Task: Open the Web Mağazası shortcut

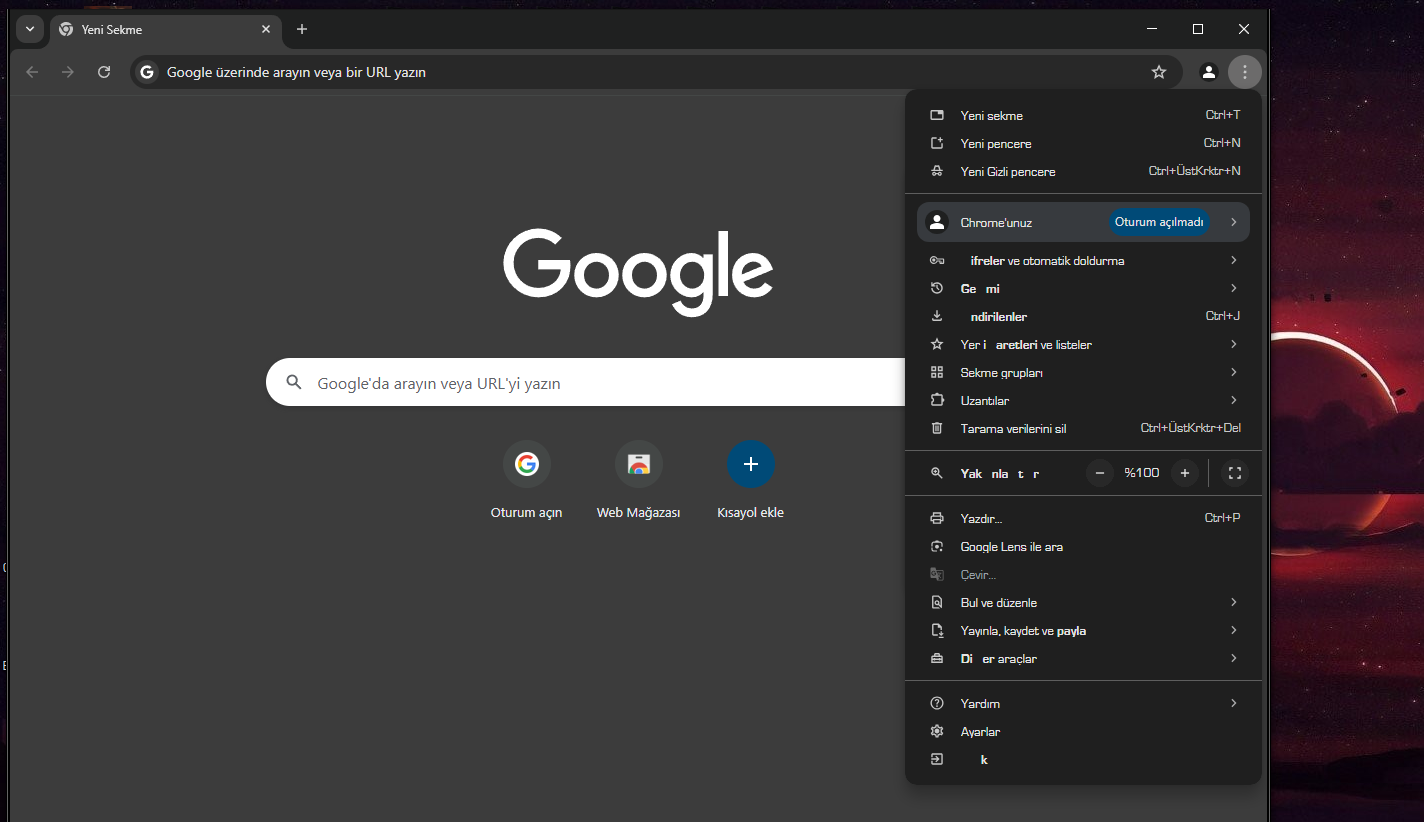Action: point(638,482)
